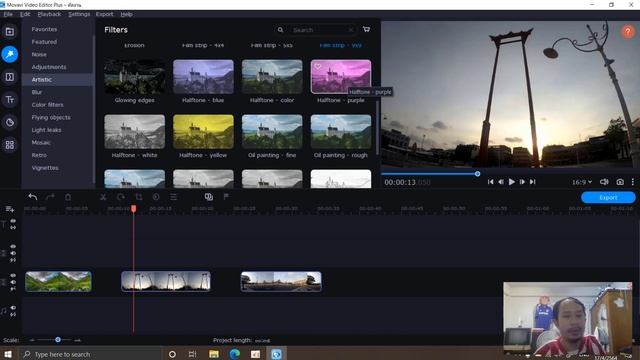Toggle mute on the audio track
This screenshot has height=360, width=640.
click(x=13, y=308)
